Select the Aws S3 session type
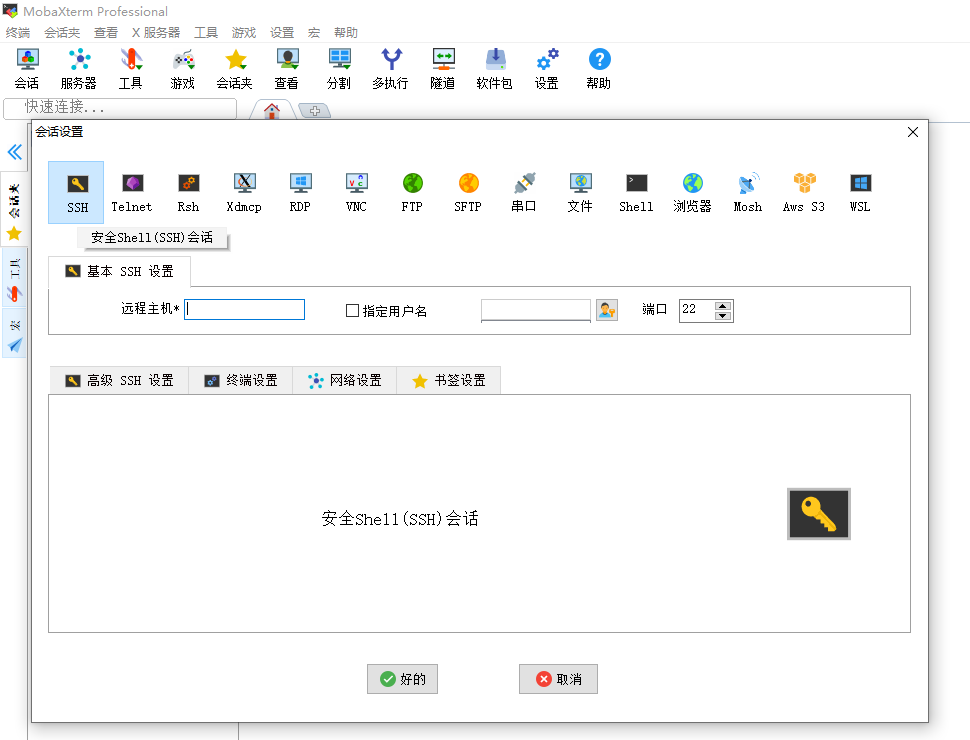970x740 pixels. (804, 192)
